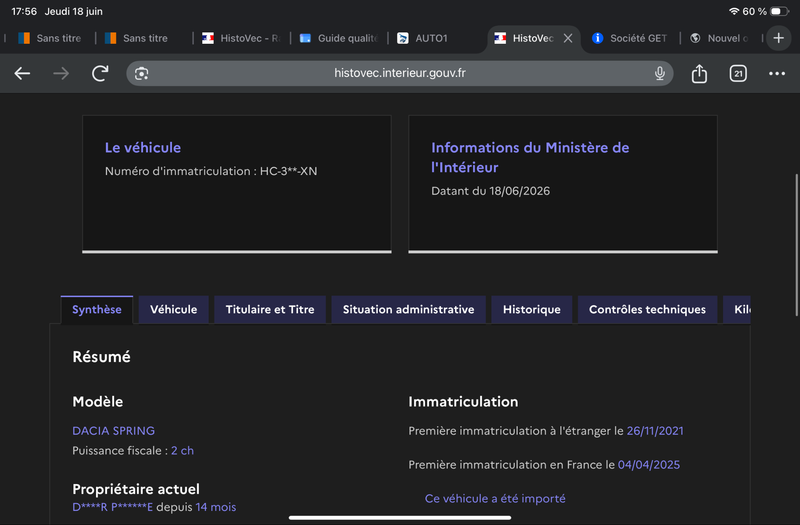Tap the microphone voice search icon

[x=660, y=73]
